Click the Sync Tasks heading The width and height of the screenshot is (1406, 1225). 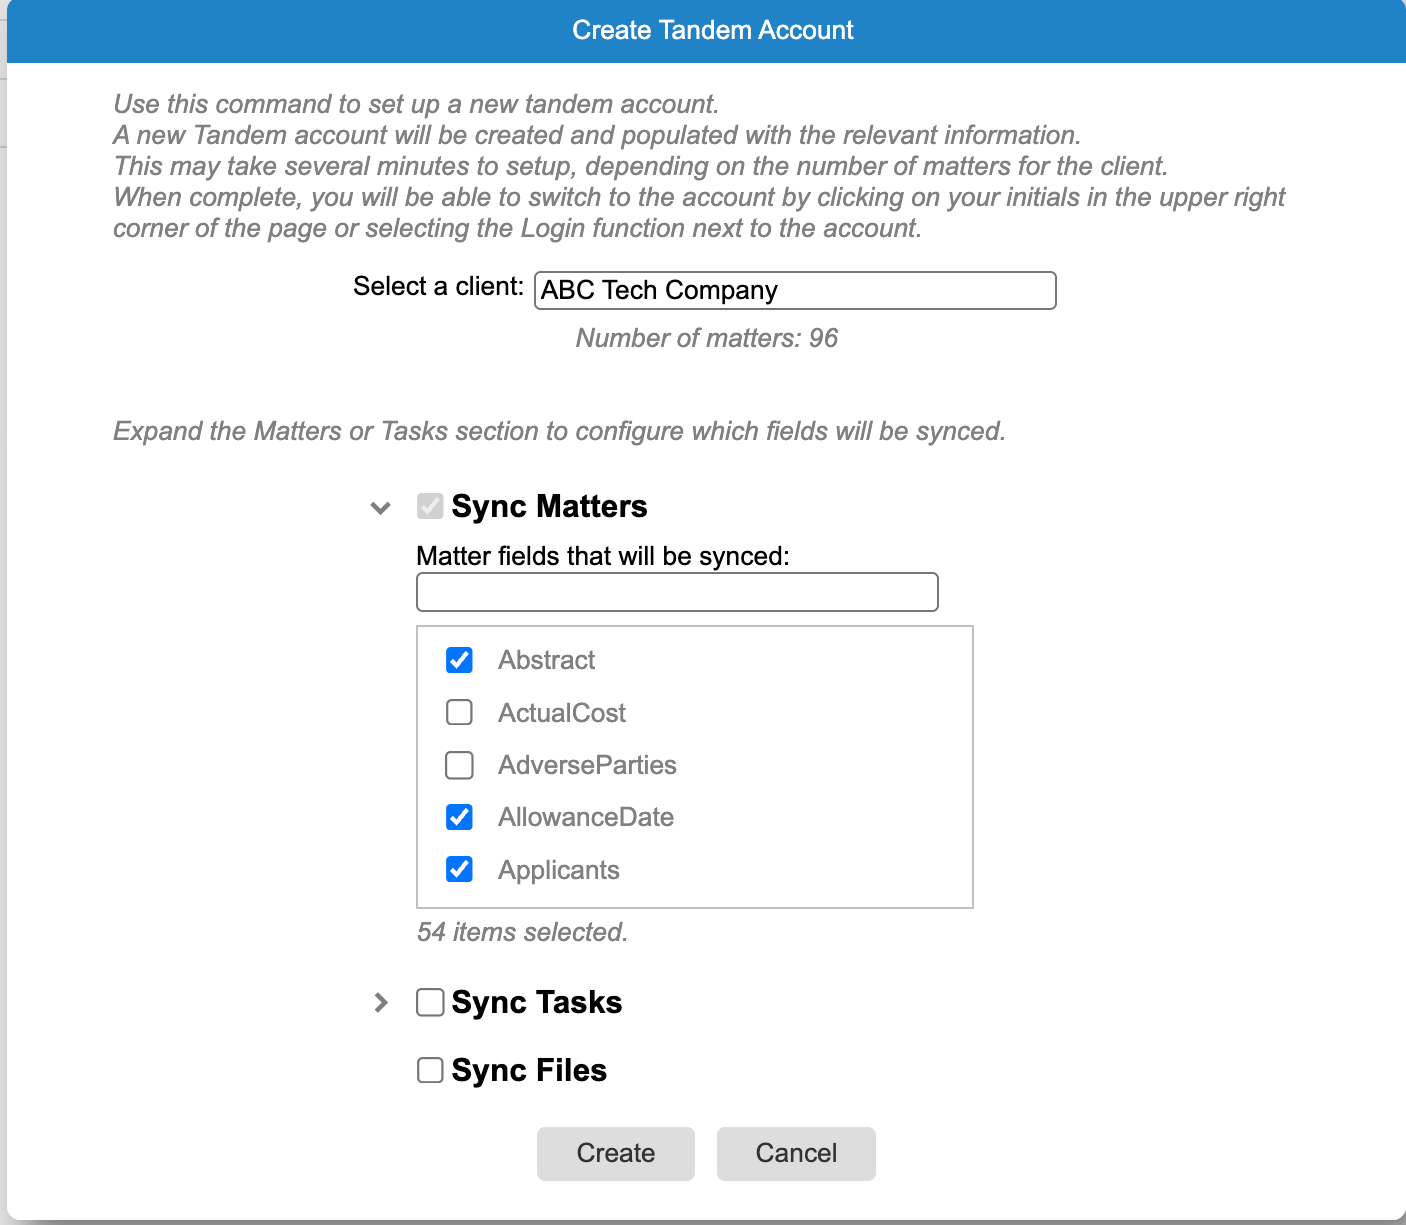coord(537,1002)
